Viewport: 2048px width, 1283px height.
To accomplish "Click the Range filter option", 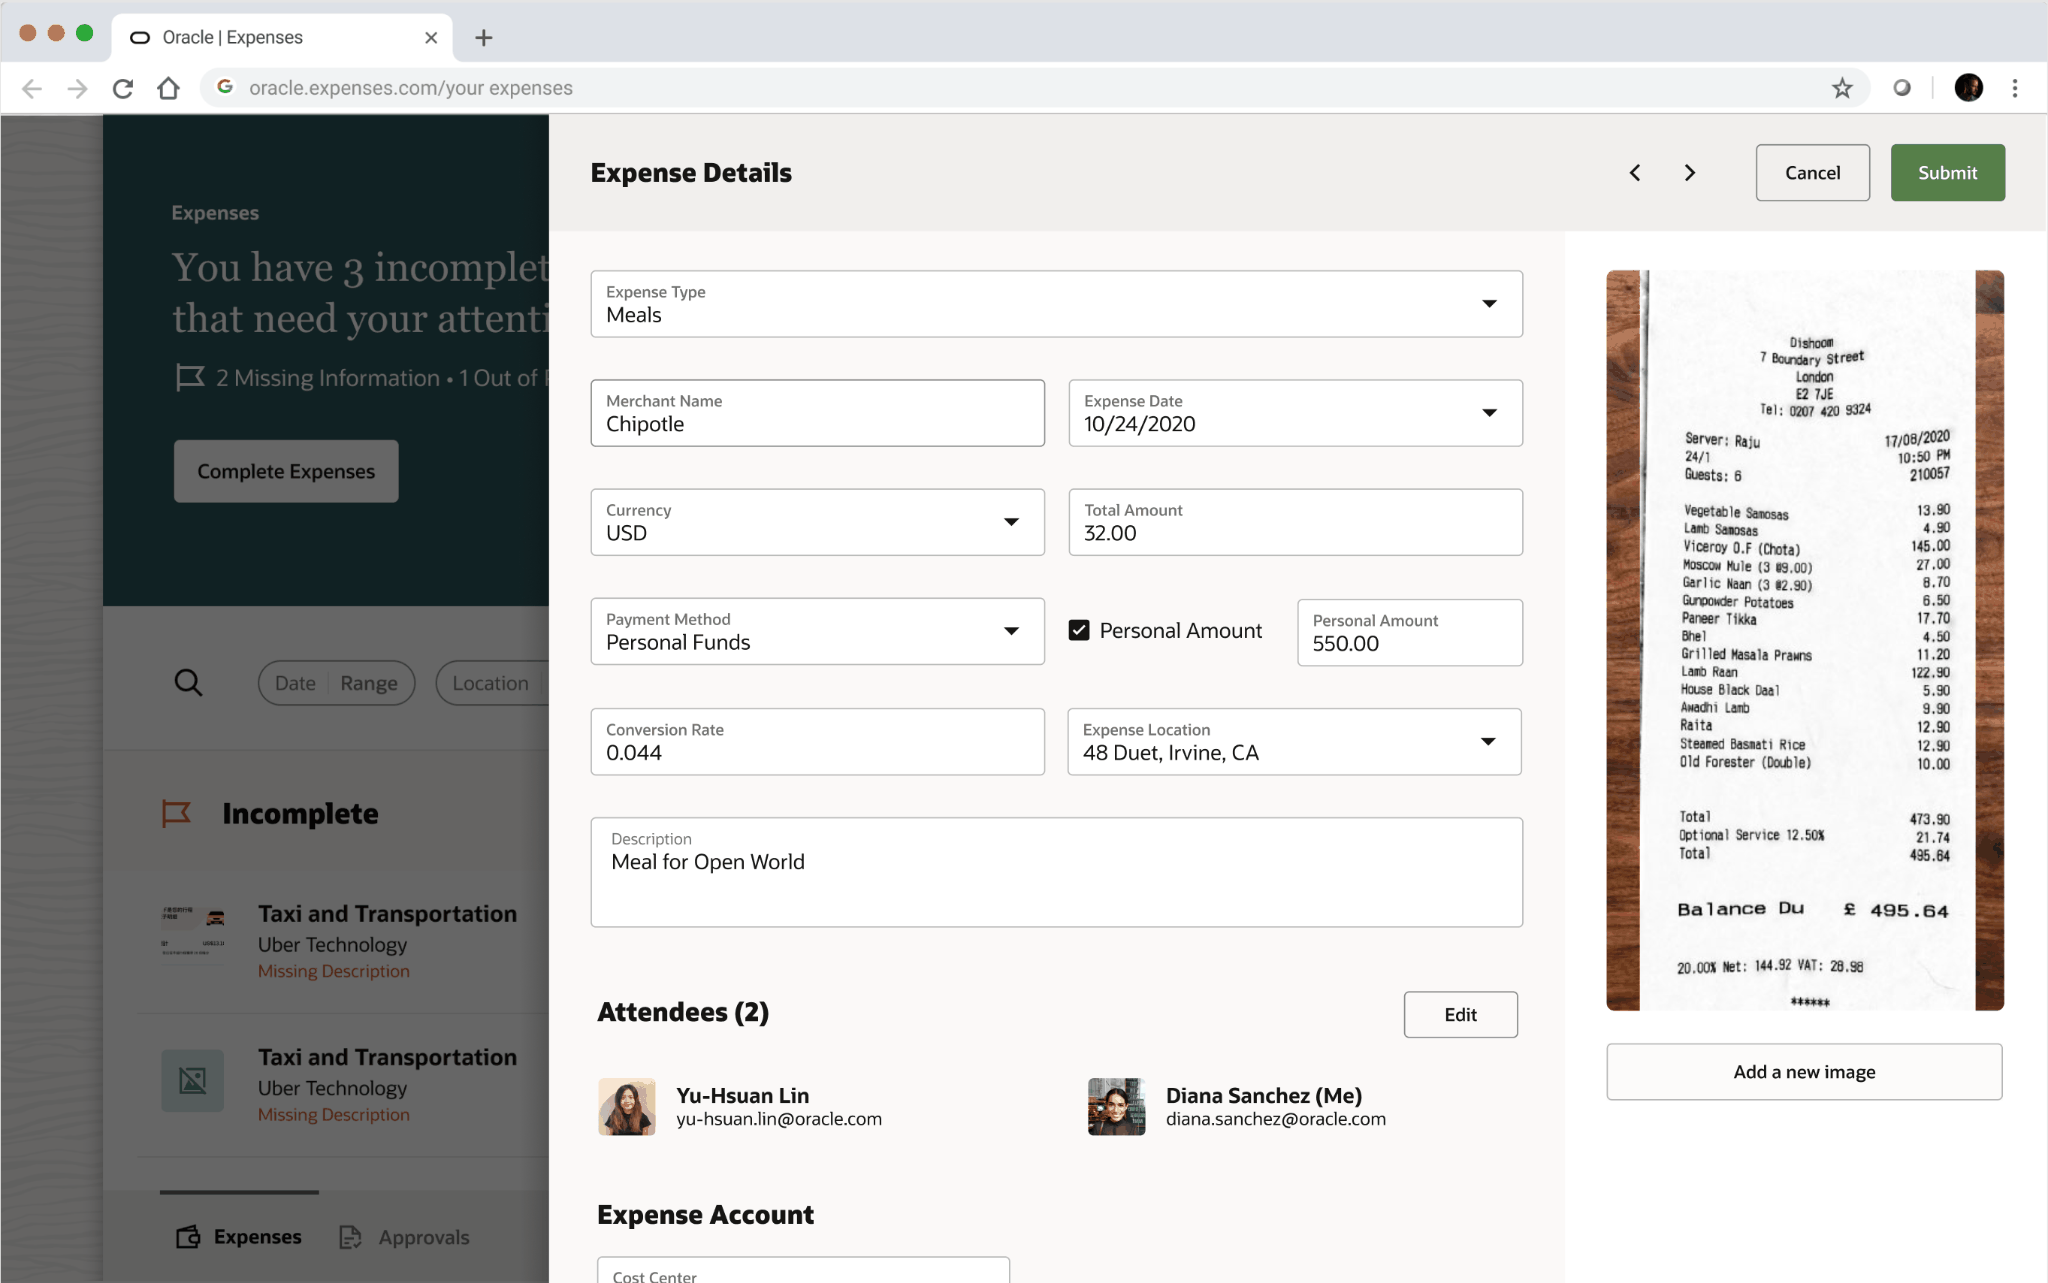I will tap(369, 683).
